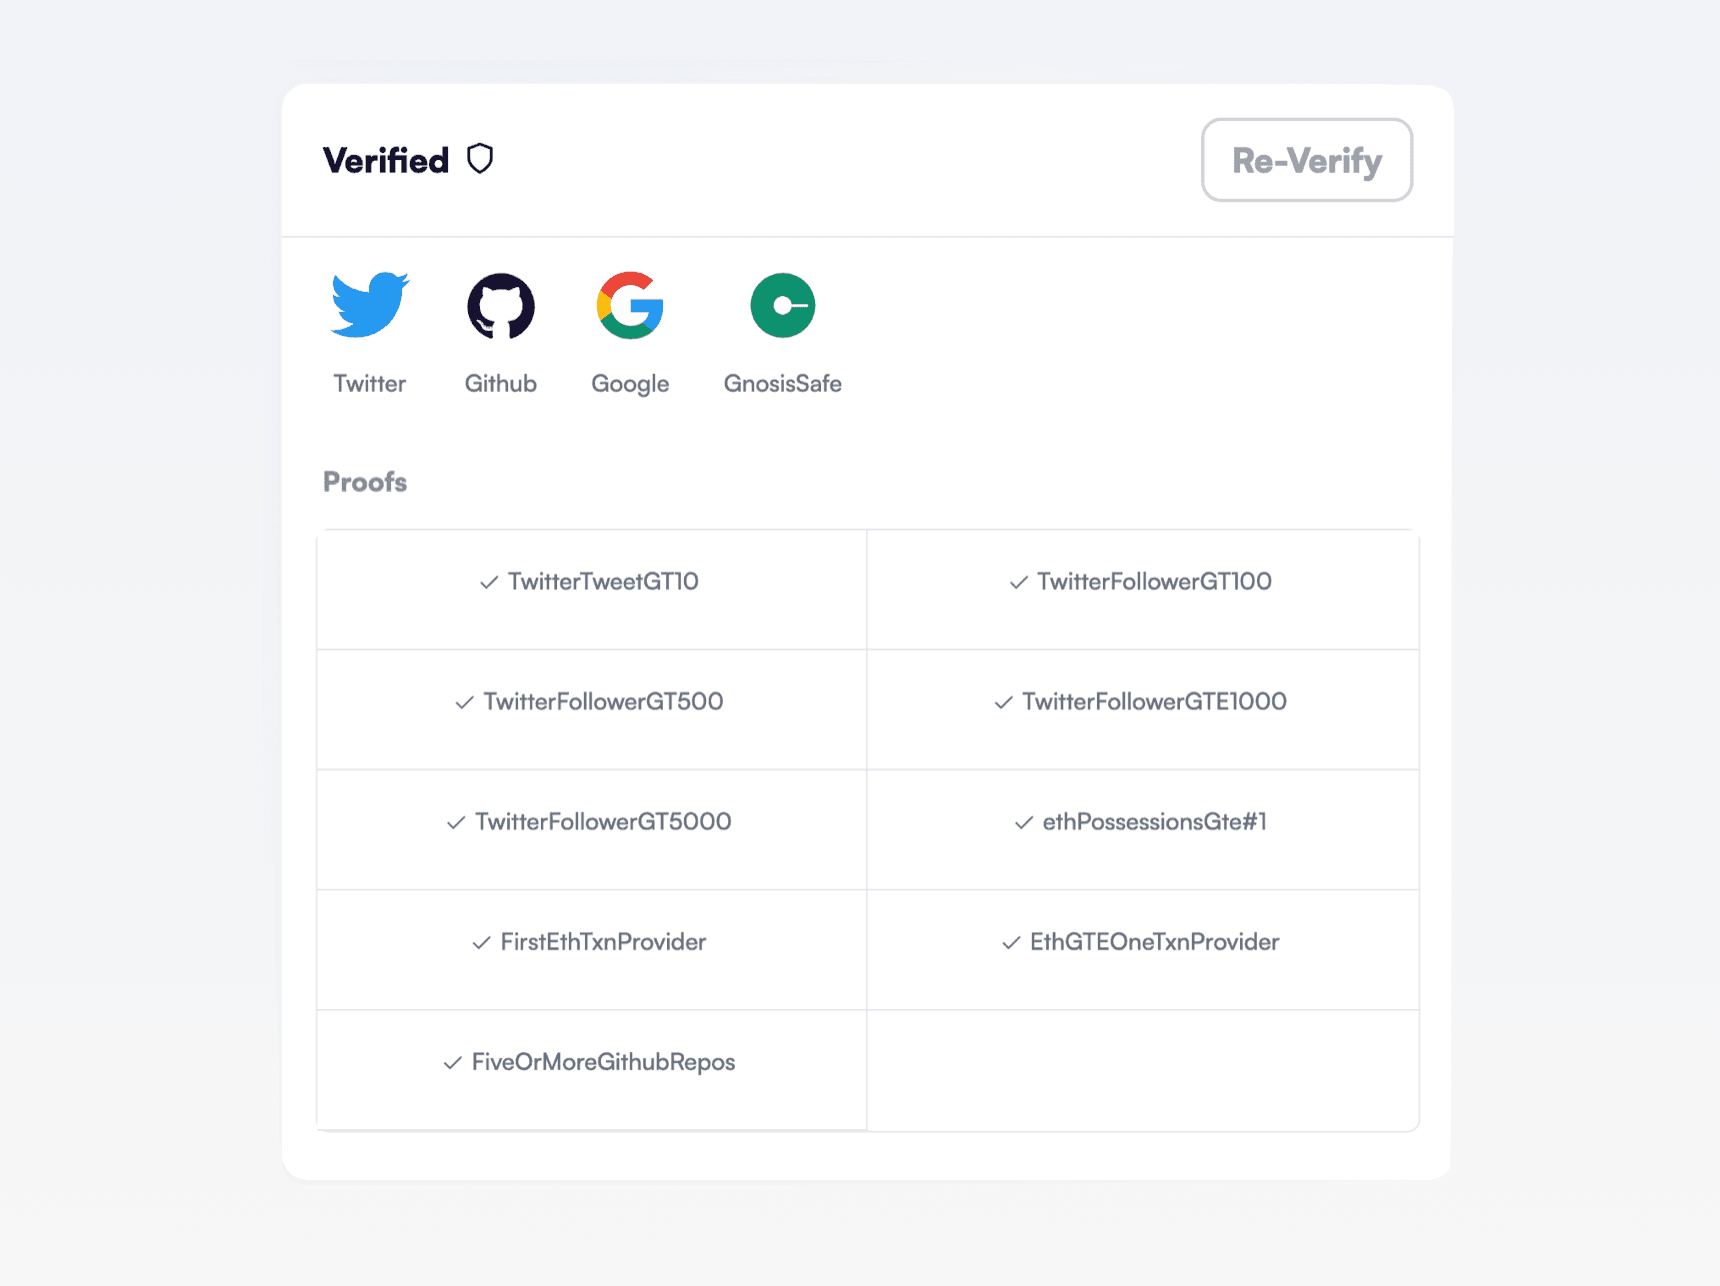Viewport: 1720px width, 1286px height.
Task: Click the GnosisSafe text label
Action: [x=783, y=384]
